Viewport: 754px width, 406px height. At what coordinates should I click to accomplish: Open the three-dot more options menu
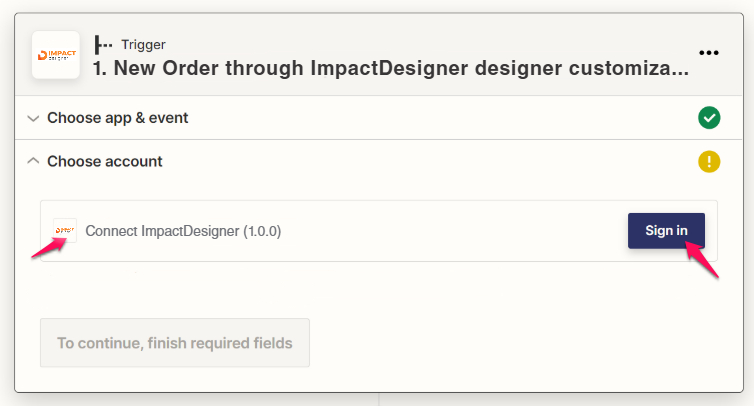709,53
